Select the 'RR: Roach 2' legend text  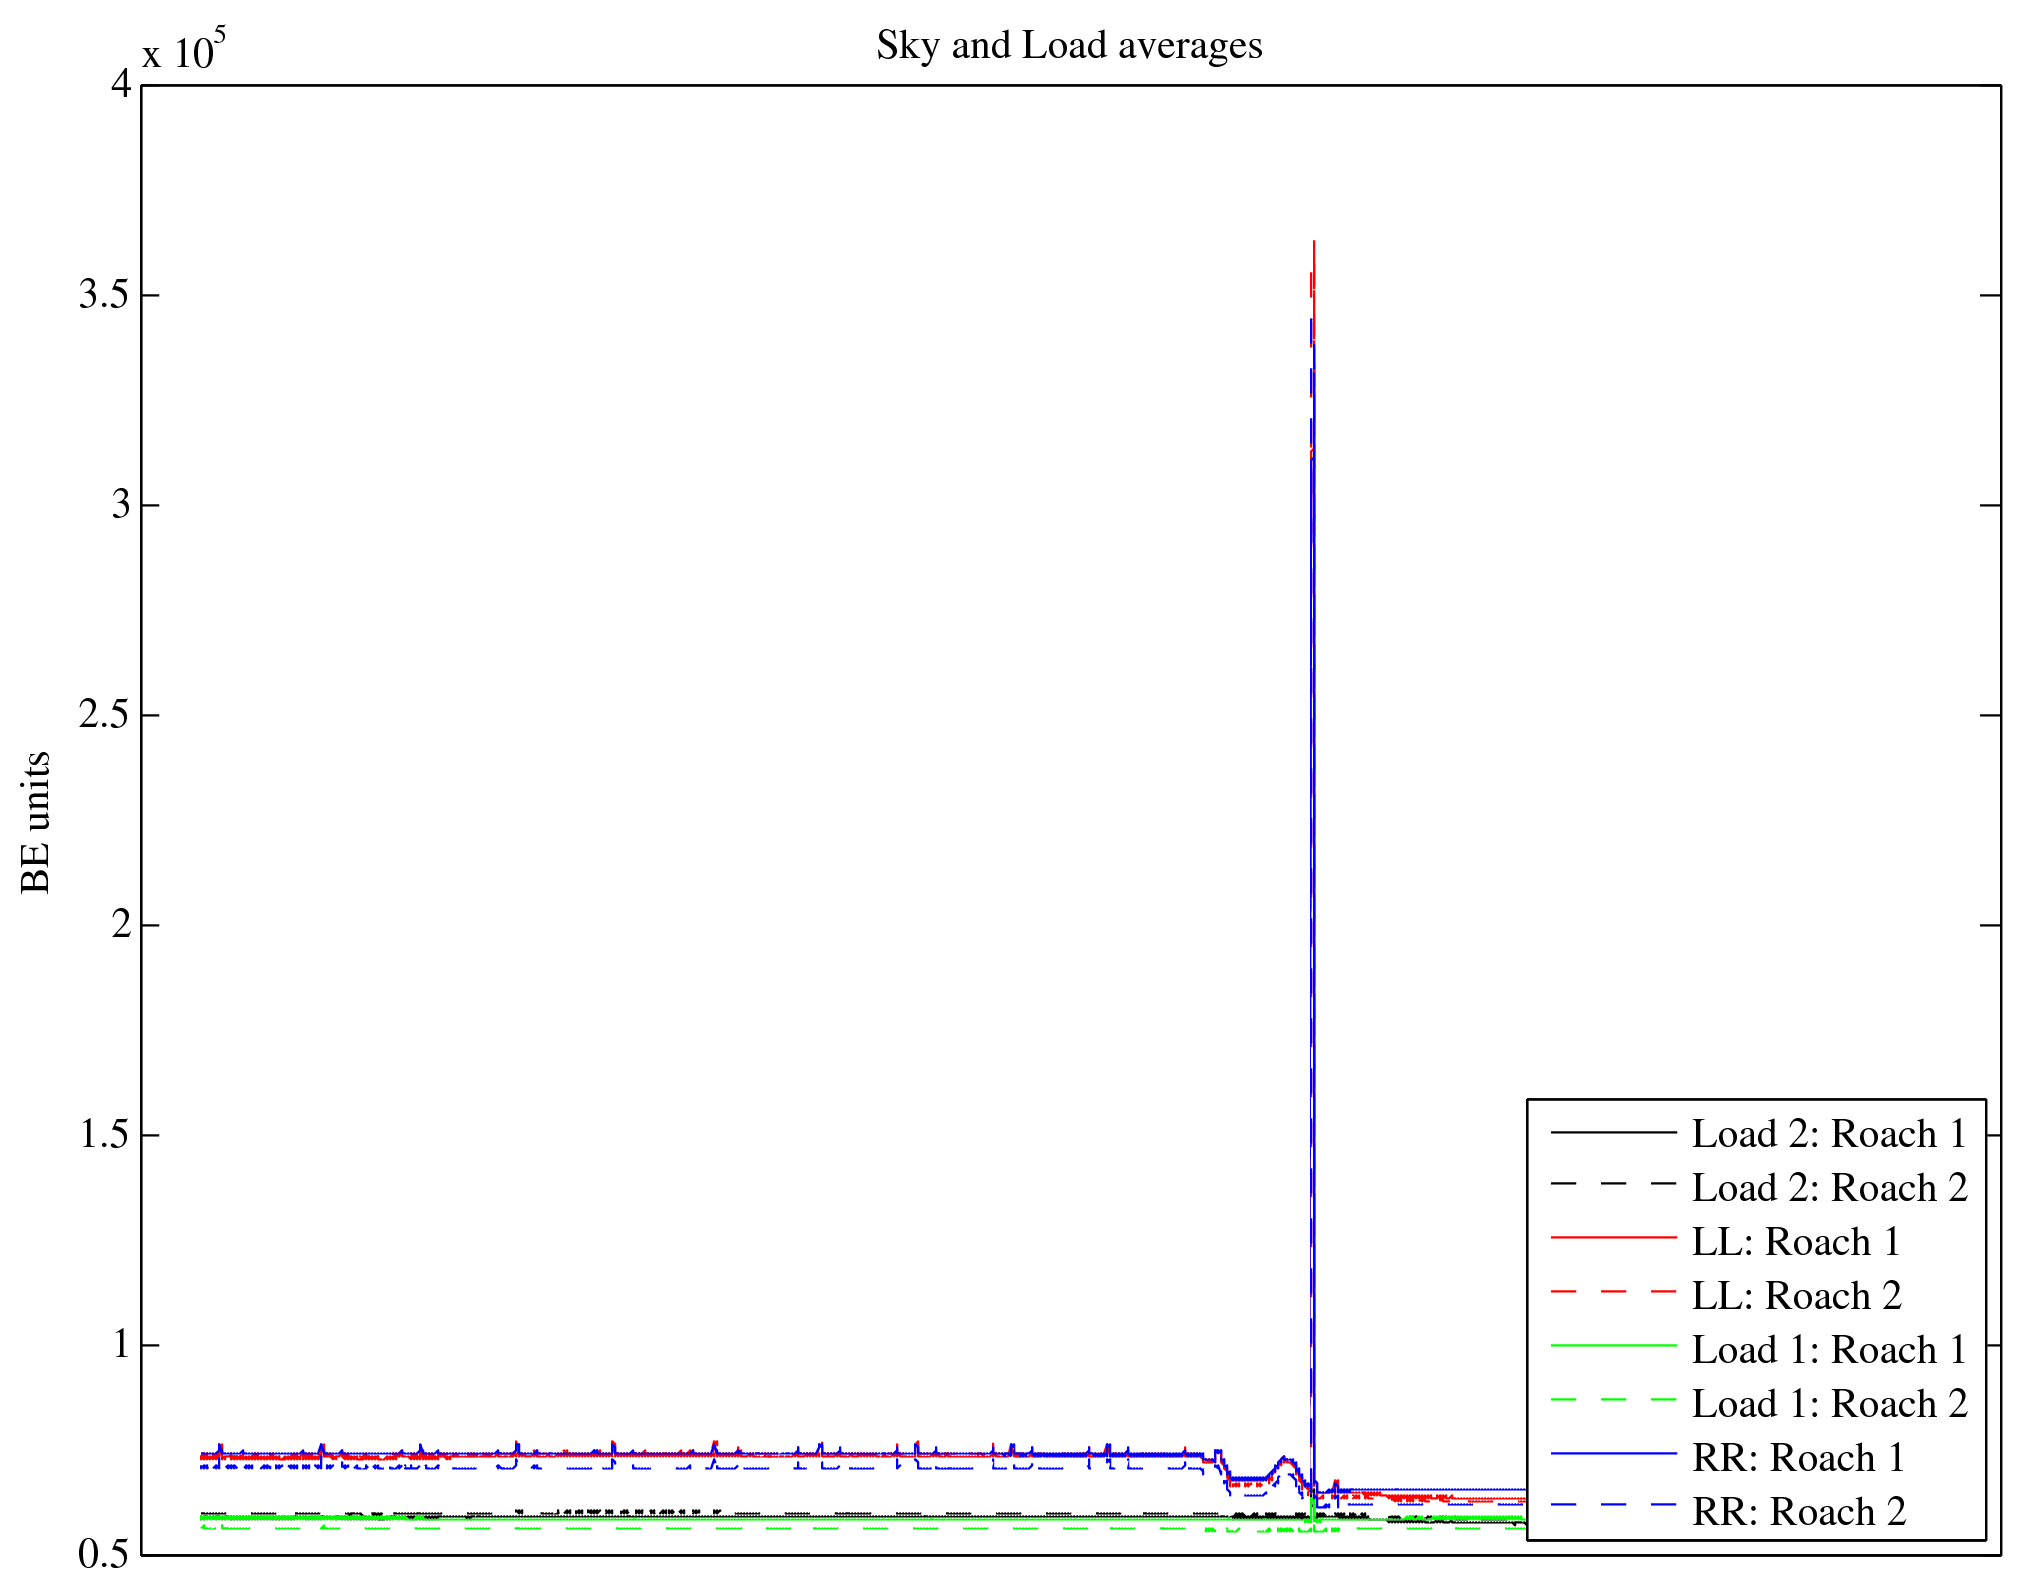click(x=1797, y=1512)
